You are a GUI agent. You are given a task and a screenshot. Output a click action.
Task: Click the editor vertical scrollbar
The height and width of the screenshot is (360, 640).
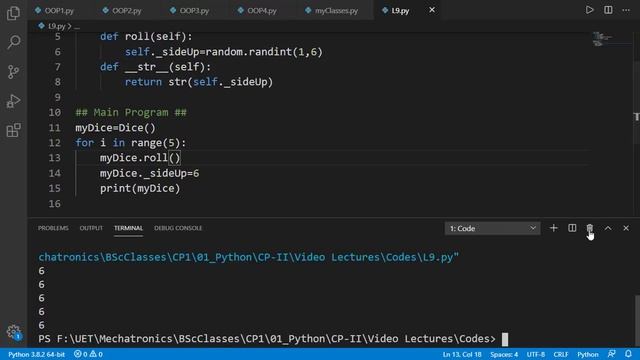637,102
